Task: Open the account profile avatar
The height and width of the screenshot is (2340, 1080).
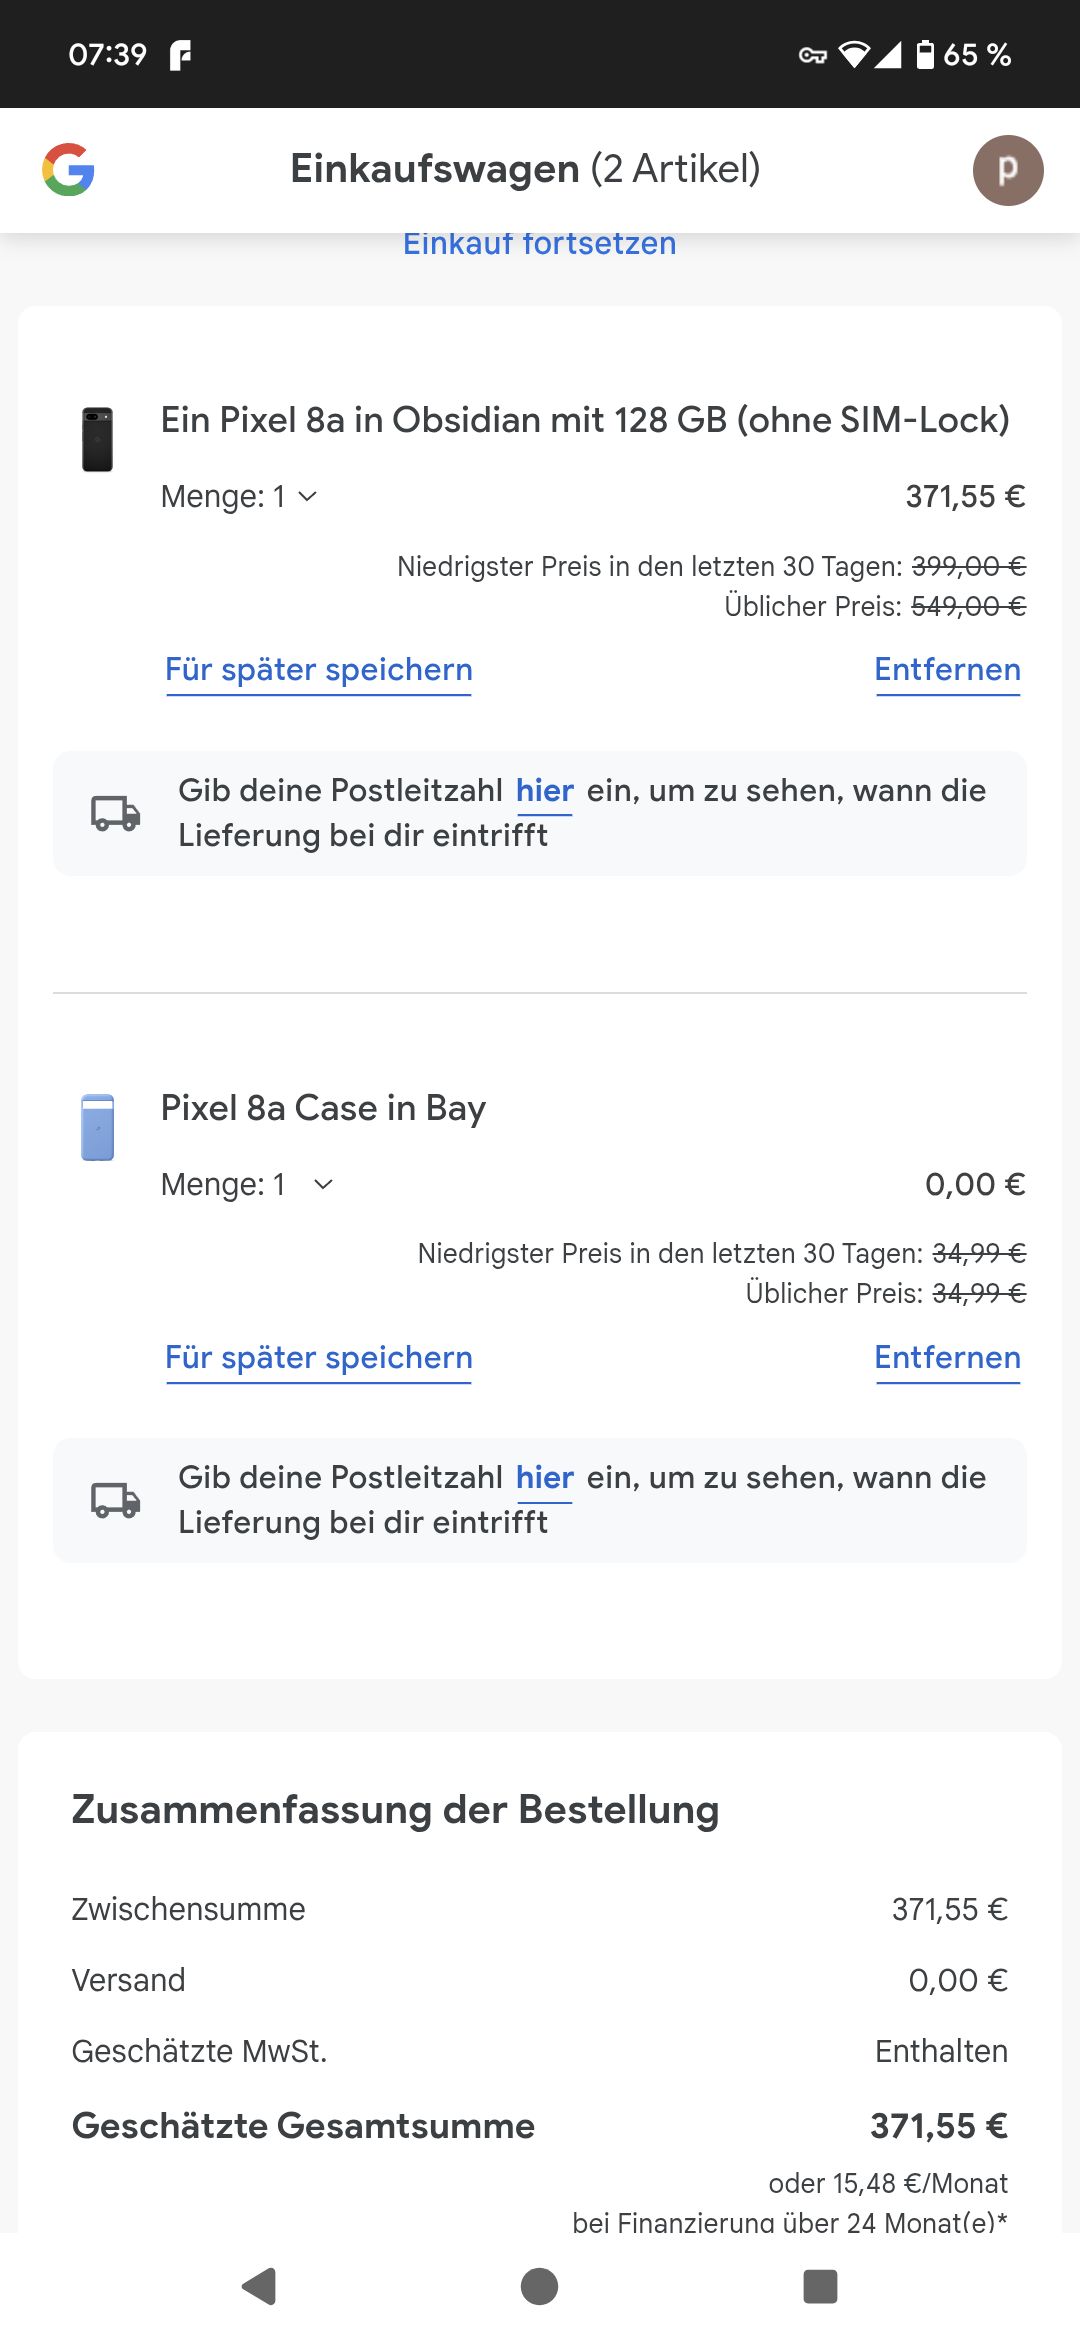Action: (x=1007, y=170)
